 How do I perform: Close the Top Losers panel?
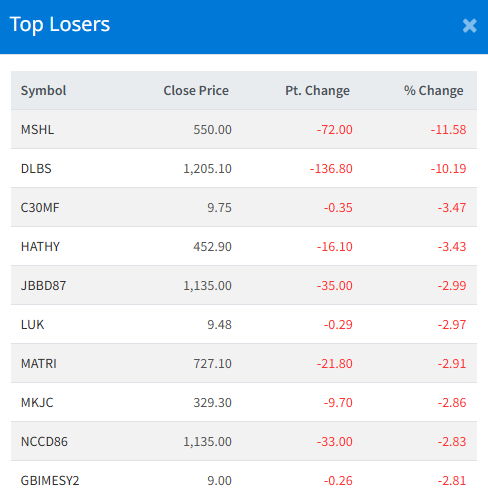[469, 26]
